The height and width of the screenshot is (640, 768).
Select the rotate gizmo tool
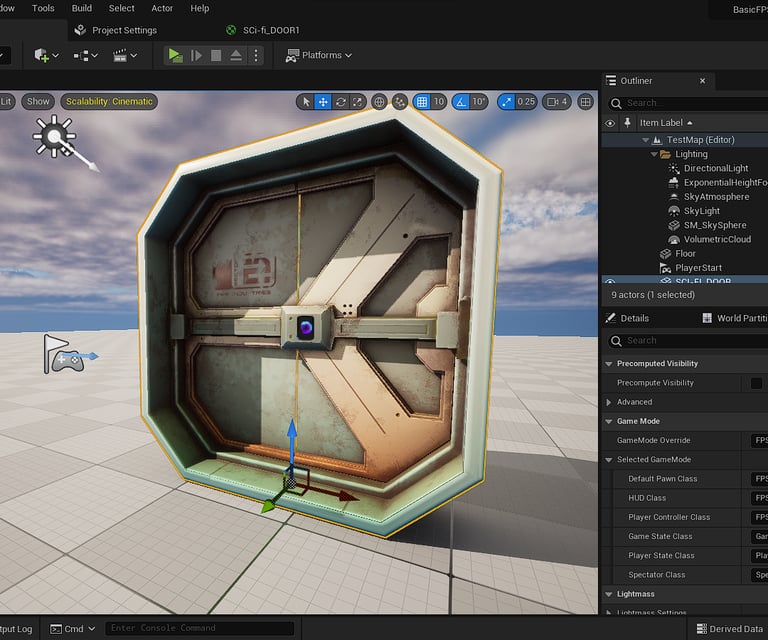coord(341,102)
